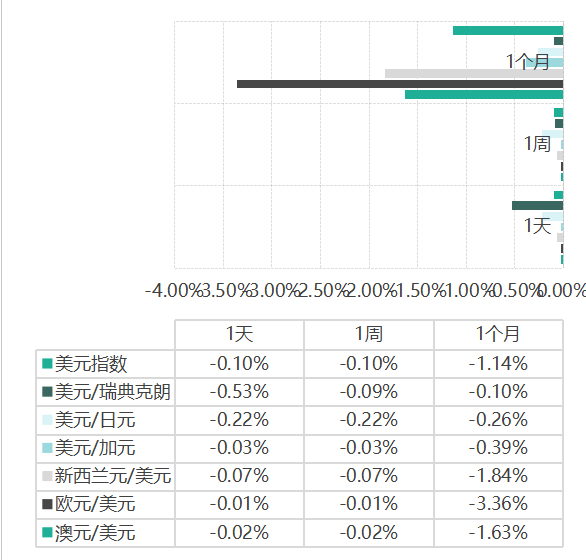Click the 美元/瑞典克朗 legend color swatch
Screen dimensions: 586x560
pos(47,392)
